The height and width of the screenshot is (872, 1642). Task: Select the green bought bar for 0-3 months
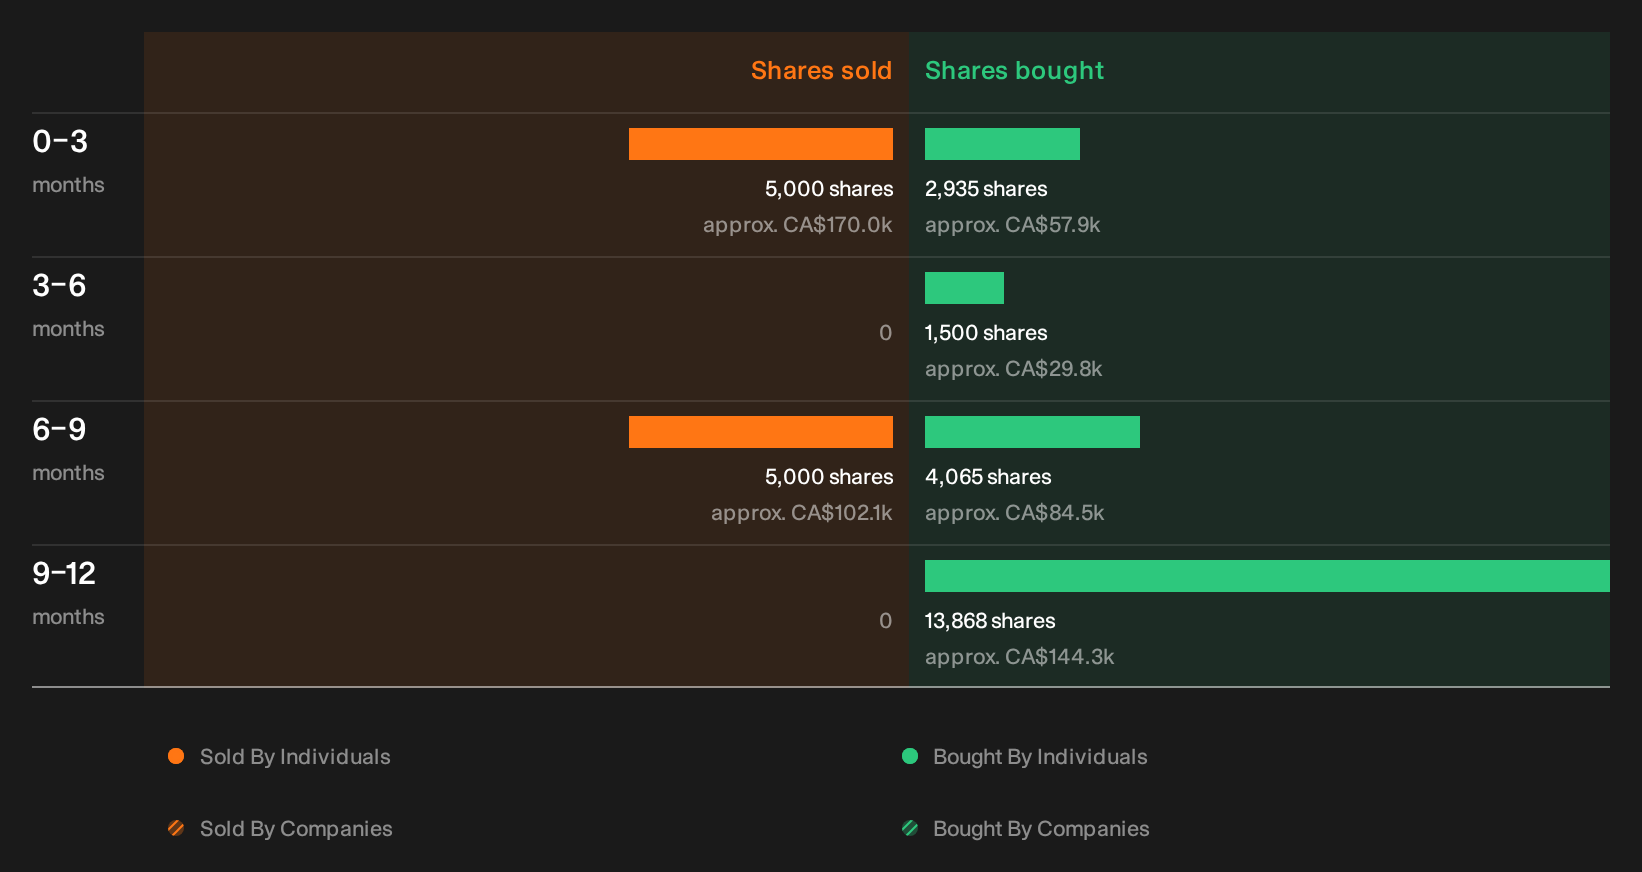(1002, 144)
